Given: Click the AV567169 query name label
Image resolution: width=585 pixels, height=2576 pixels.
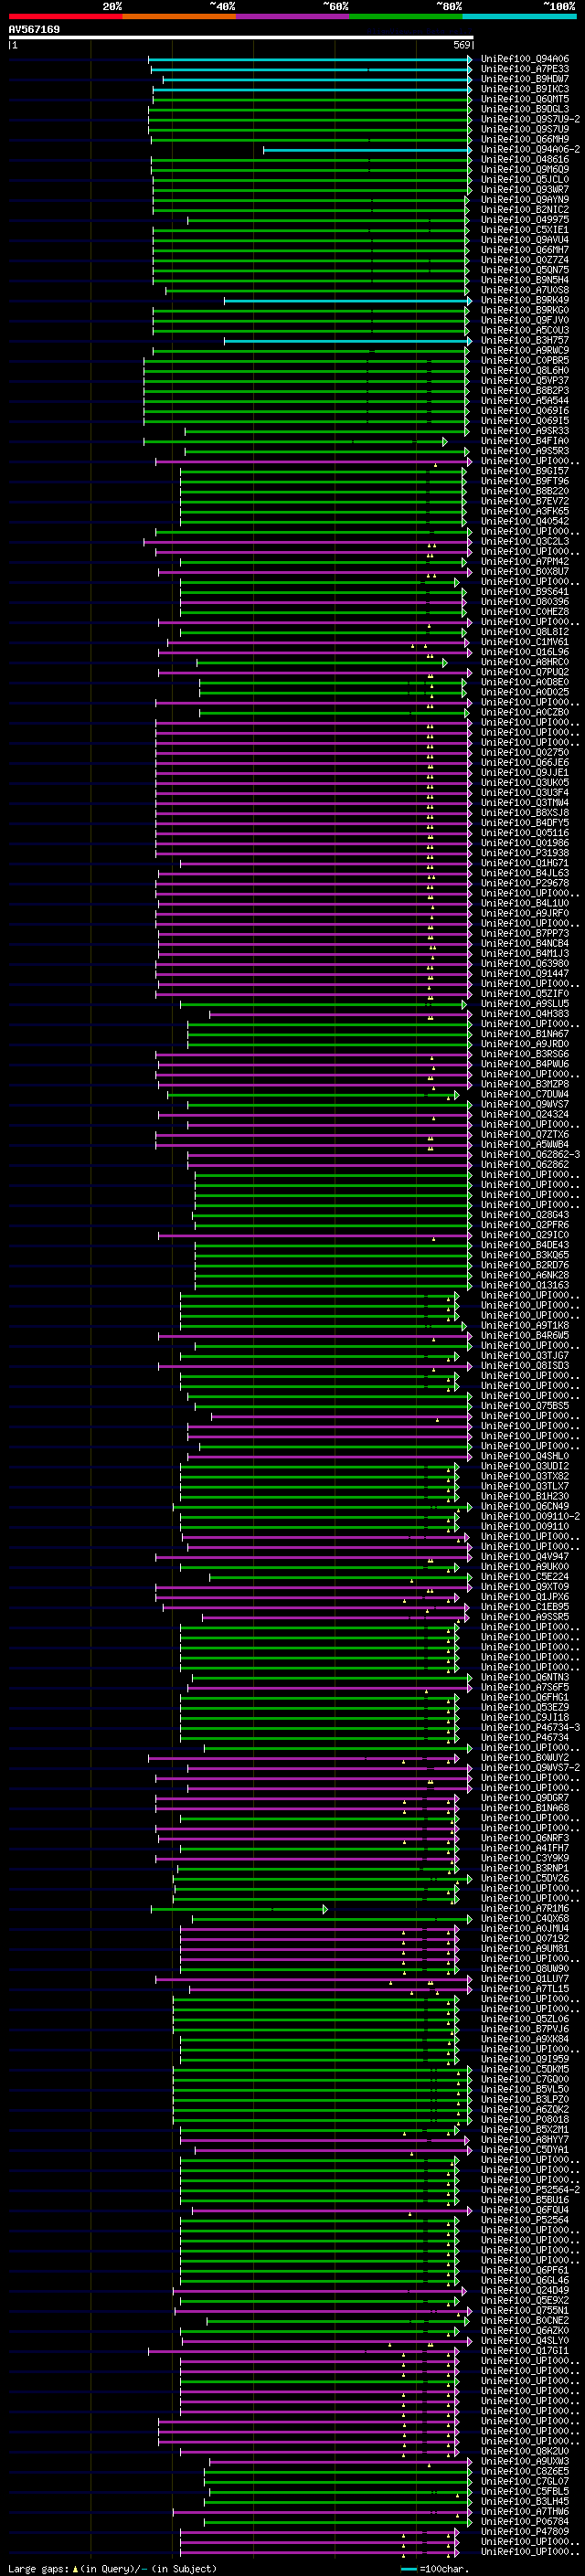Looking at the screenshot, I should tap(34, 29).
